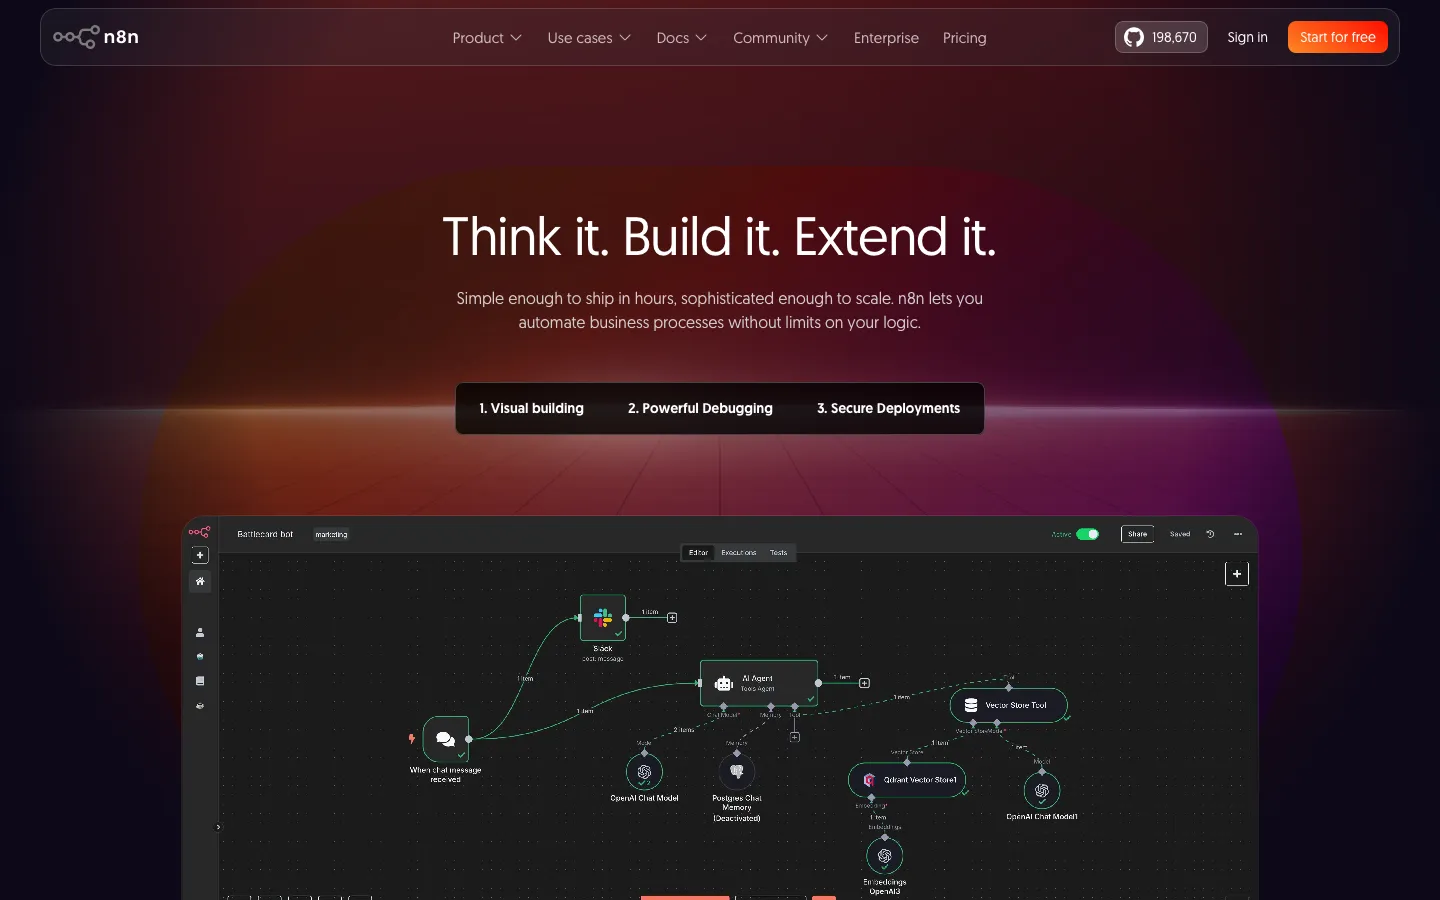
Task: Select the Embeddings OpenAI3 node
Action: click(885, 856)
